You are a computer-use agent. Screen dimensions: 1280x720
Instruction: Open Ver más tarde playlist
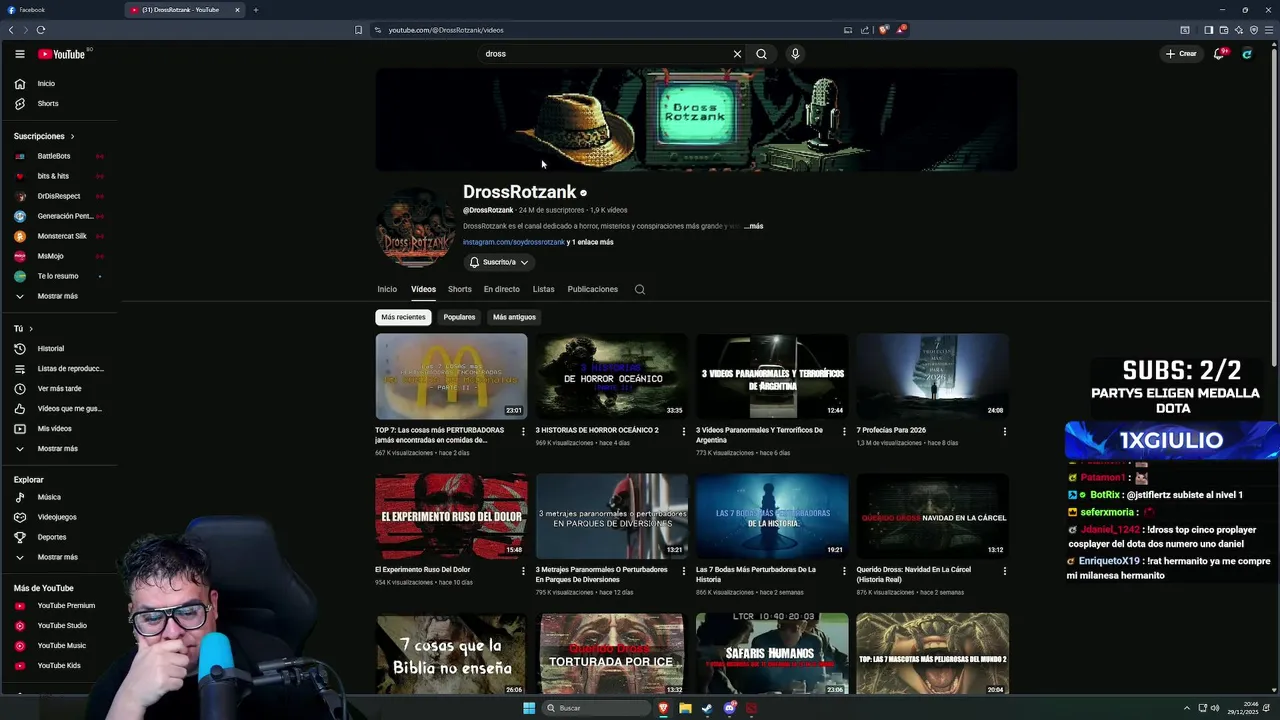(59, 389)
